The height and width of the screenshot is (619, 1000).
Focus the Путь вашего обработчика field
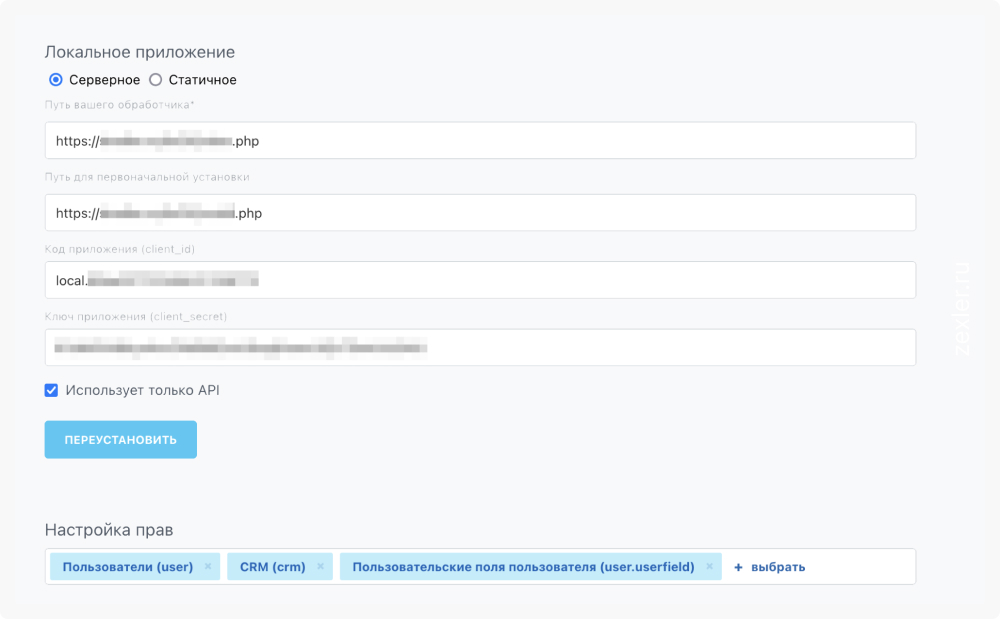[480, 140]
